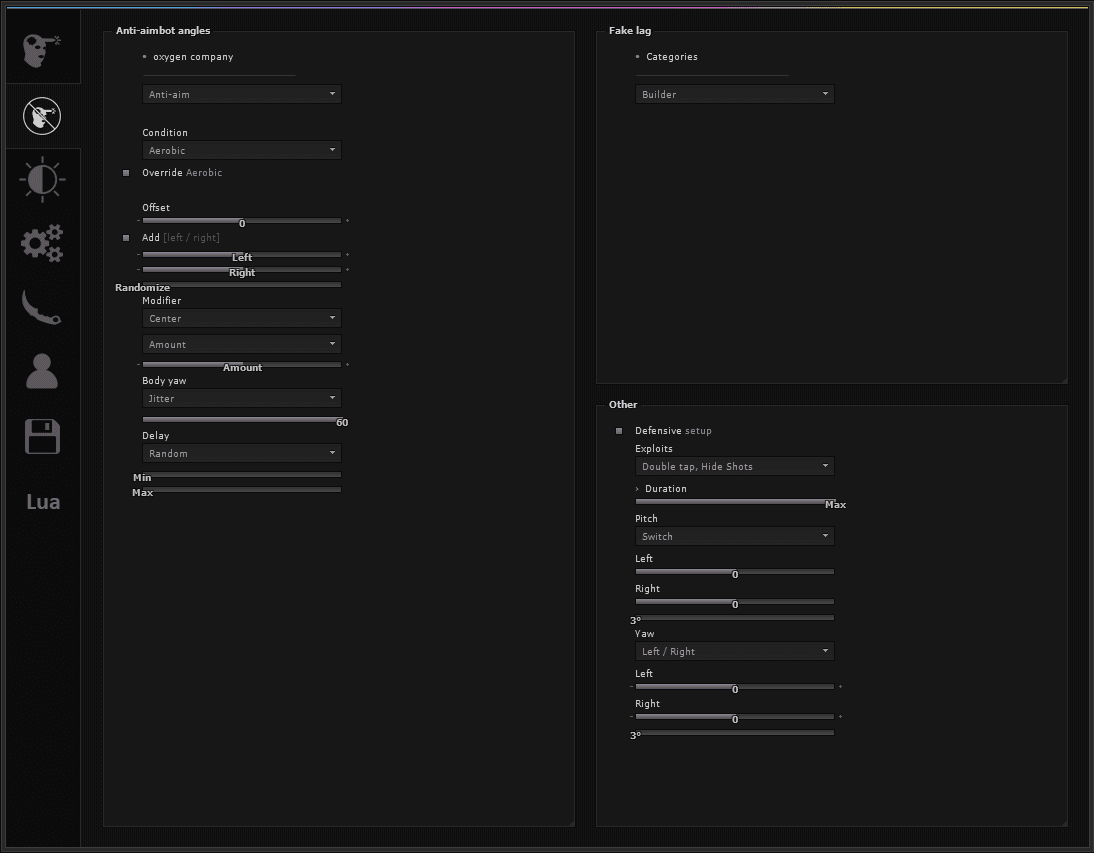Open the Amount dropdown below Modifier
Screen dimensions: 1094x853
[x=241, y=344]
